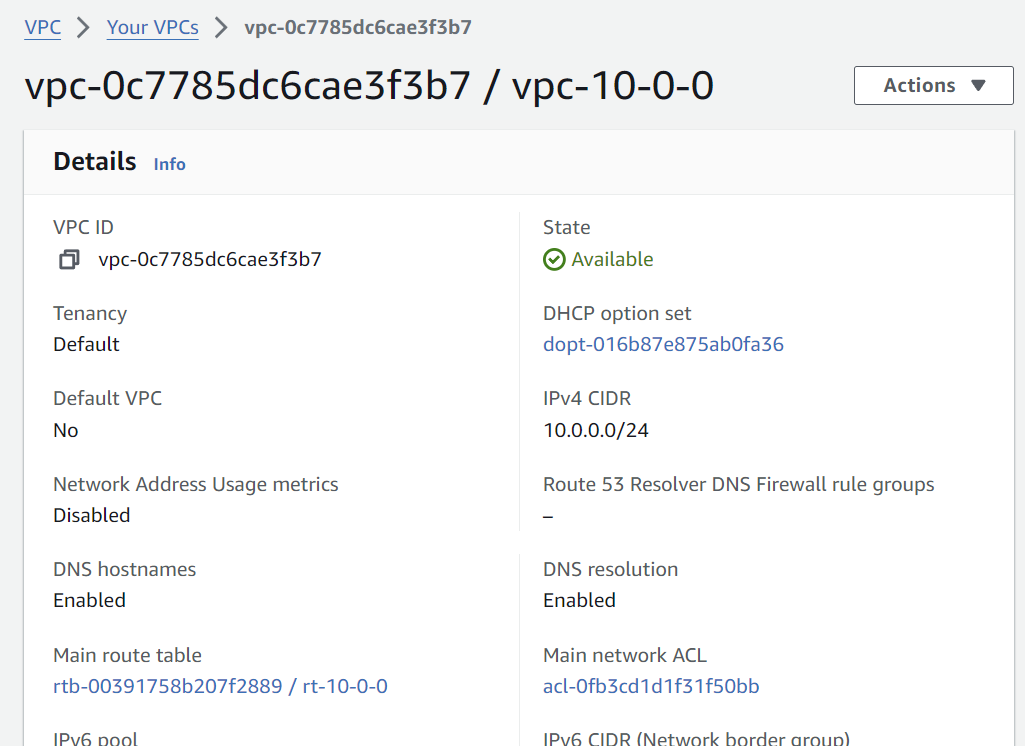Copy the VPC ID with the copy icon
This screenshot has width=1025, height=746.
(69, 260)
